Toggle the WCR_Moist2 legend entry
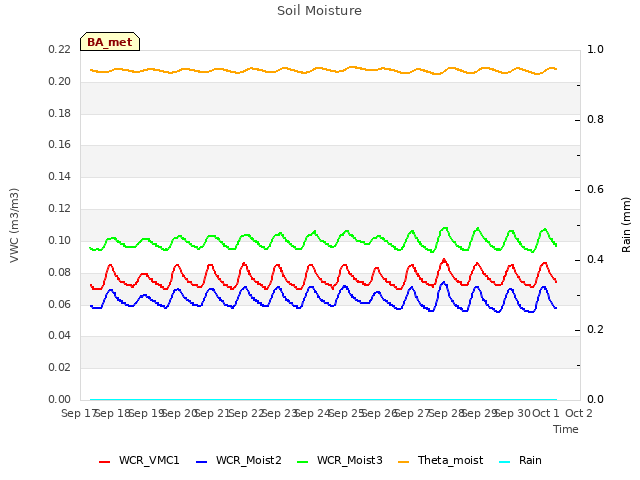Screen dimensions: 640x480 239,461
